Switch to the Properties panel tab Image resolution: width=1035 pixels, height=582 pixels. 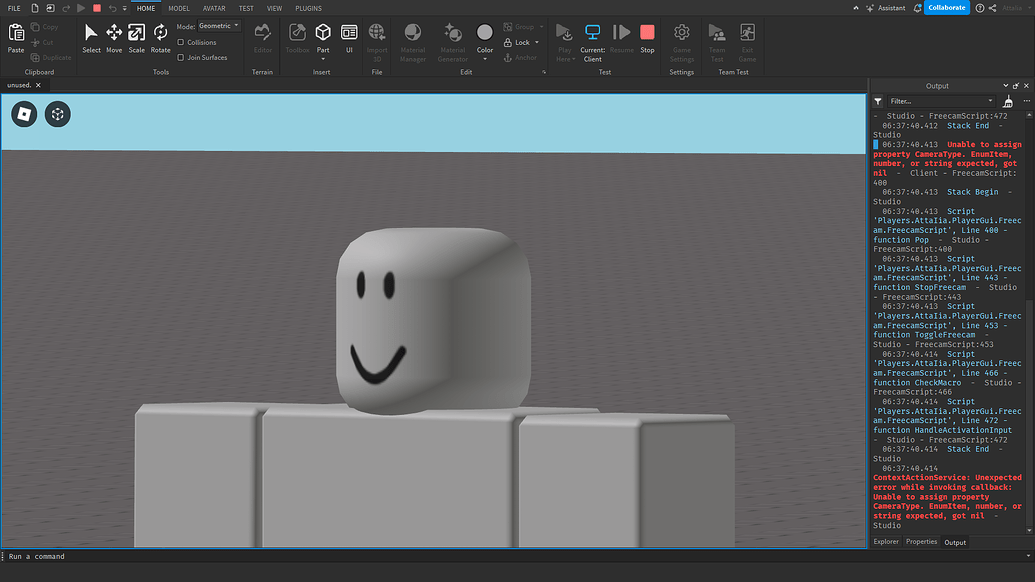921,542
